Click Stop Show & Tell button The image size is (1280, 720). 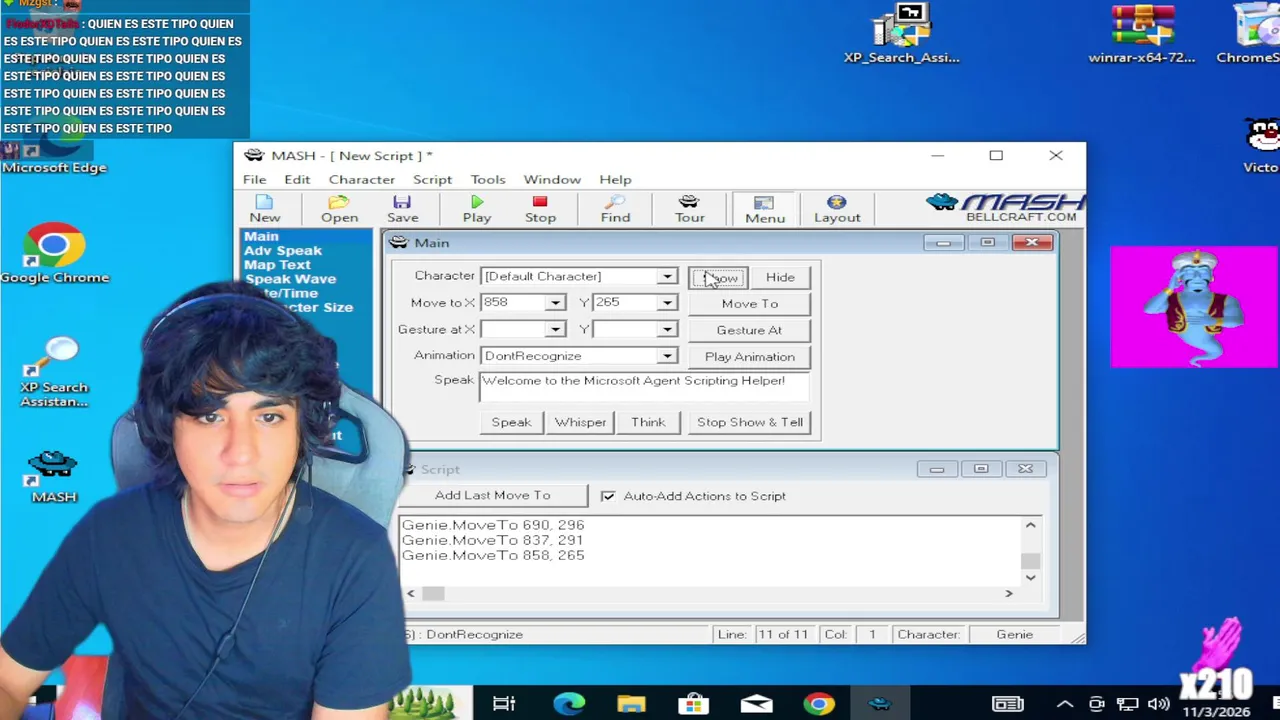(x=750, y=422)
